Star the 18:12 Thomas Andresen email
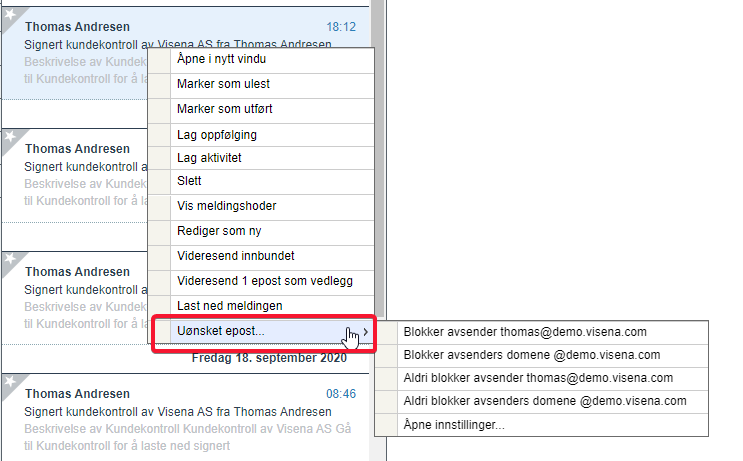This screenshot has height=461, width=743. click(10, 15)
